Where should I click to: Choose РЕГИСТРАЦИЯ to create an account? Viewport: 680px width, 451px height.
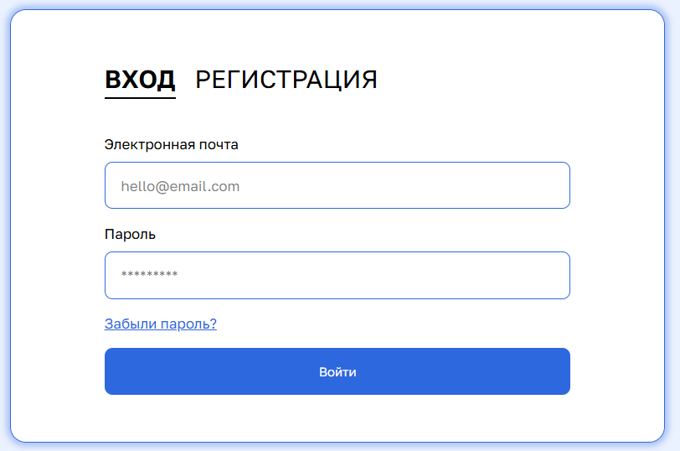(x=286, y=80)
